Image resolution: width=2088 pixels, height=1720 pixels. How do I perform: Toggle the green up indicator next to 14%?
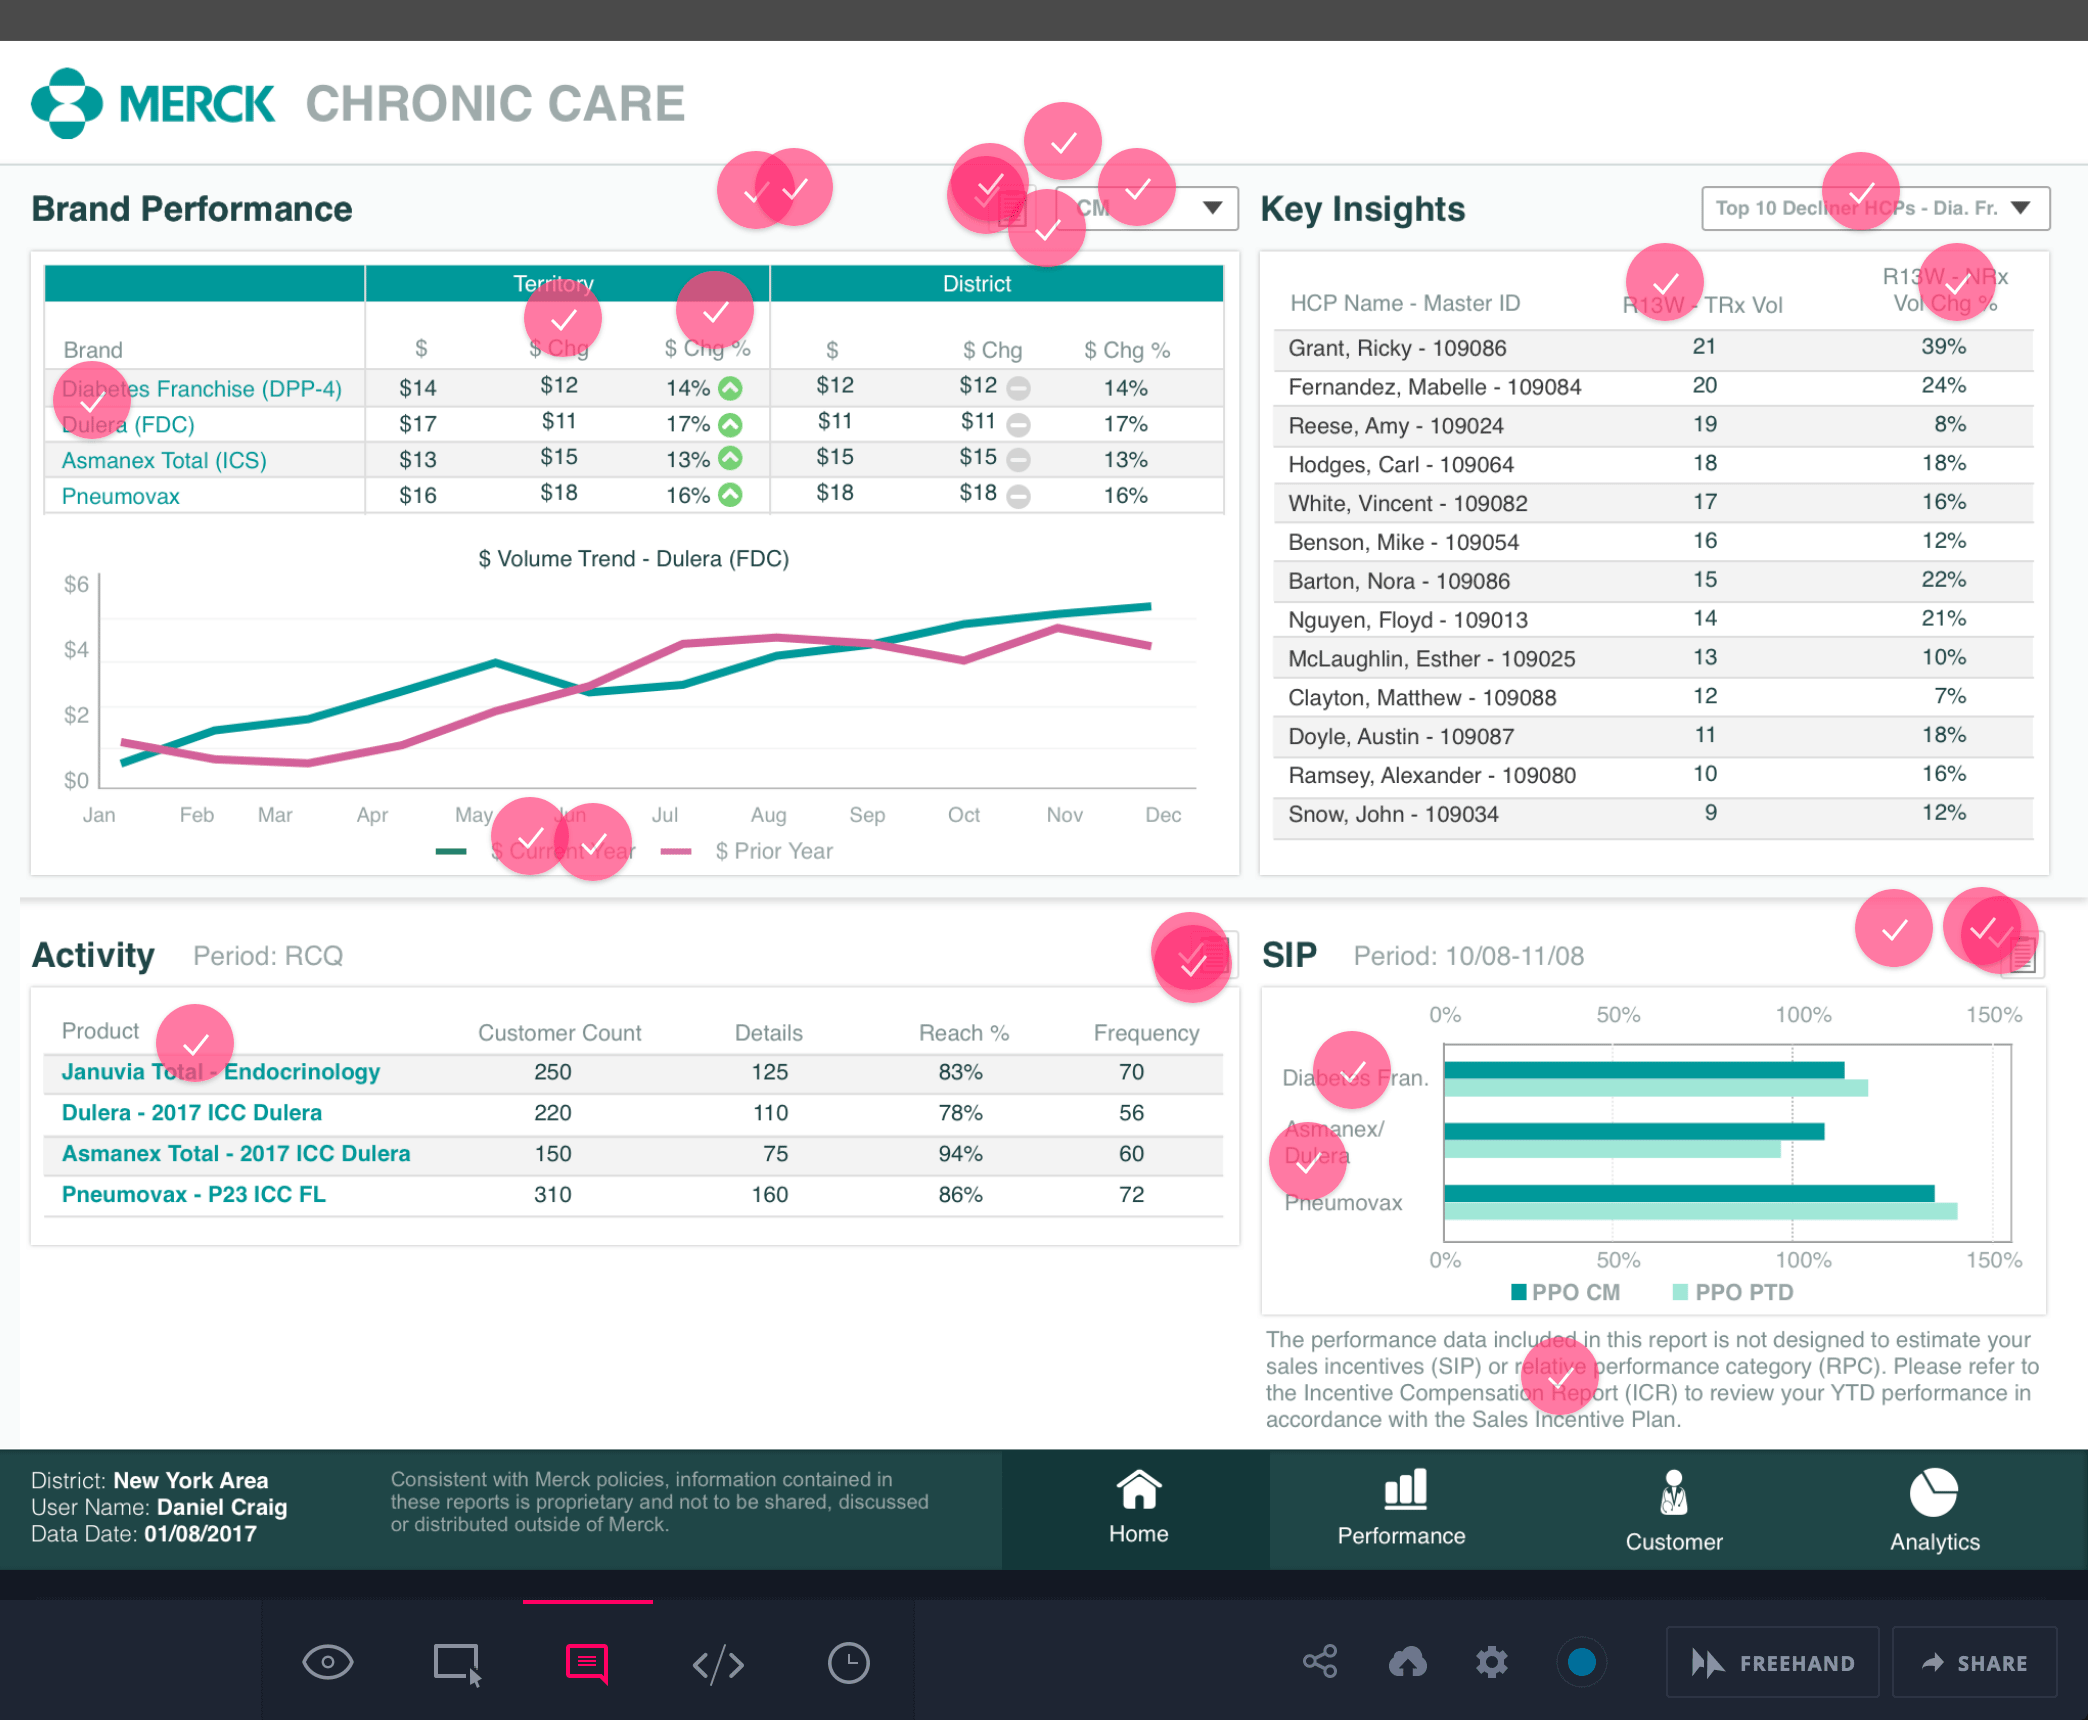pos(729,387)
